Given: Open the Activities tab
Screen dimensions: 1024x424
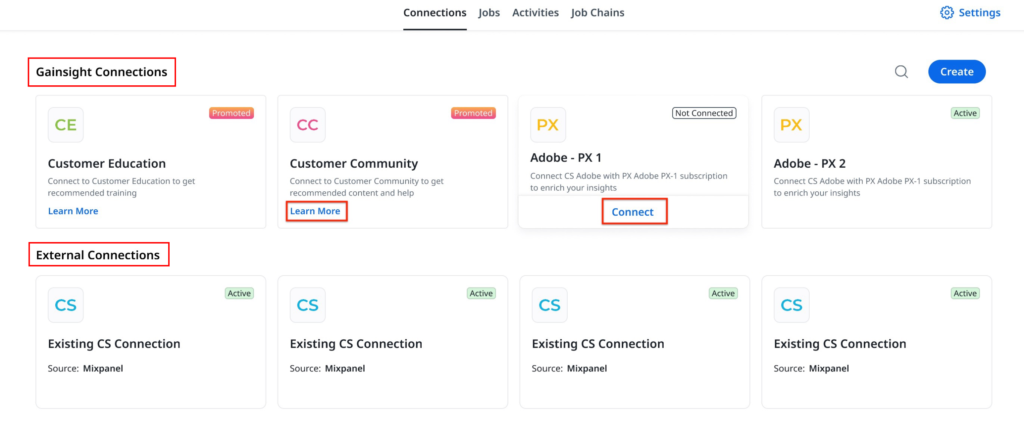Looking at the screenshot, I should pyautogui.click(x=536, y=12).
